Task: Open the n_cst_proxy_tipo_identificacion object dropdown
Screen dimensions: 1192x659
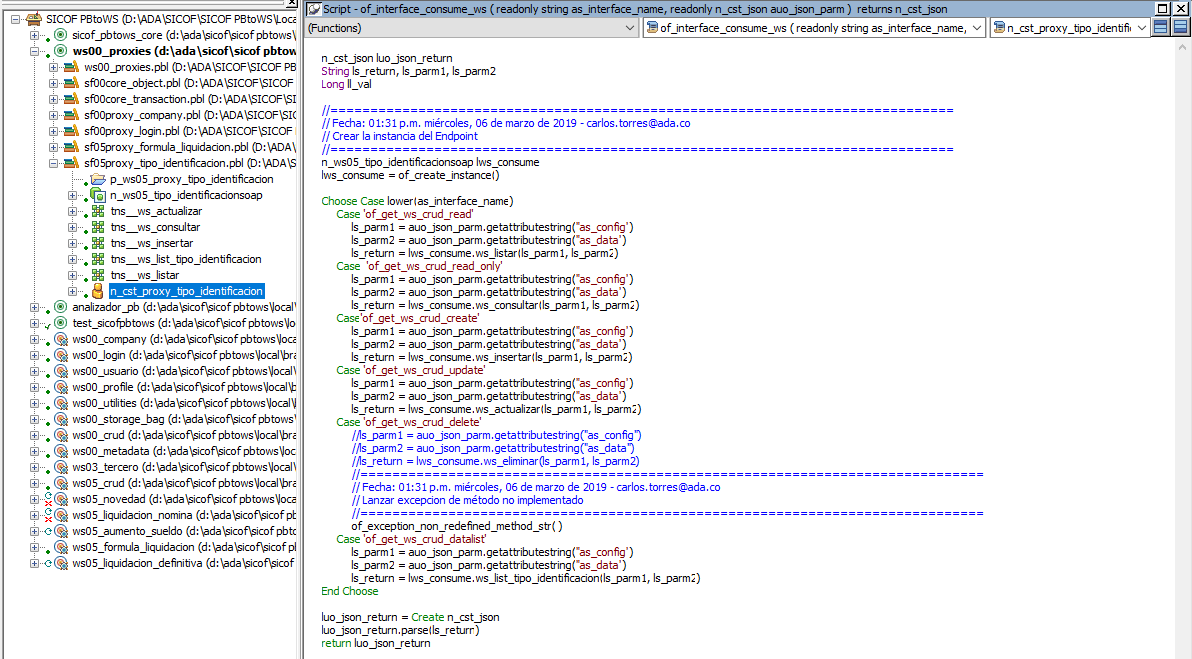Action: click(x=1142, y=28)
